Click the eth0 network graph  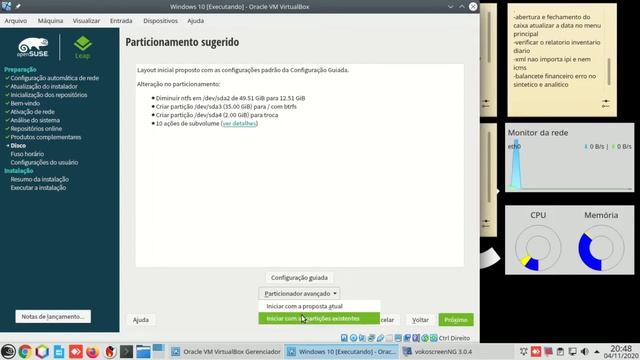(x=569, y=165)
